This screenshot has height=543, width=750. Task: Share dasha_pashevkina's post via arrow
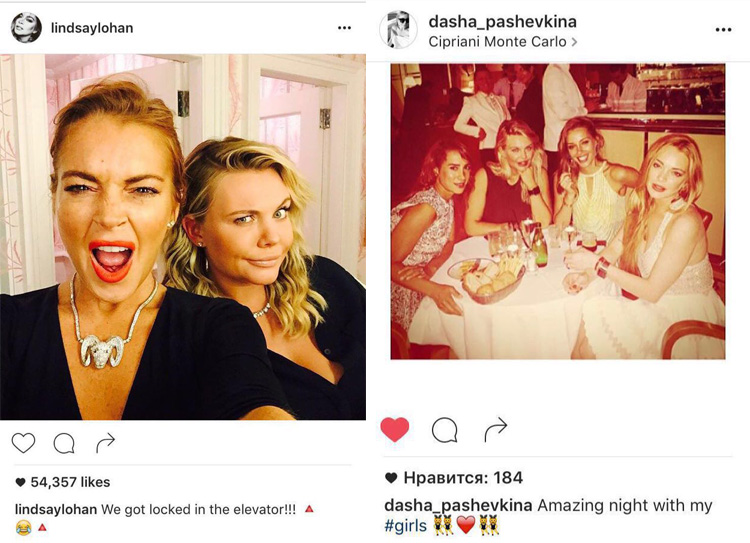[x=496, y=429]
